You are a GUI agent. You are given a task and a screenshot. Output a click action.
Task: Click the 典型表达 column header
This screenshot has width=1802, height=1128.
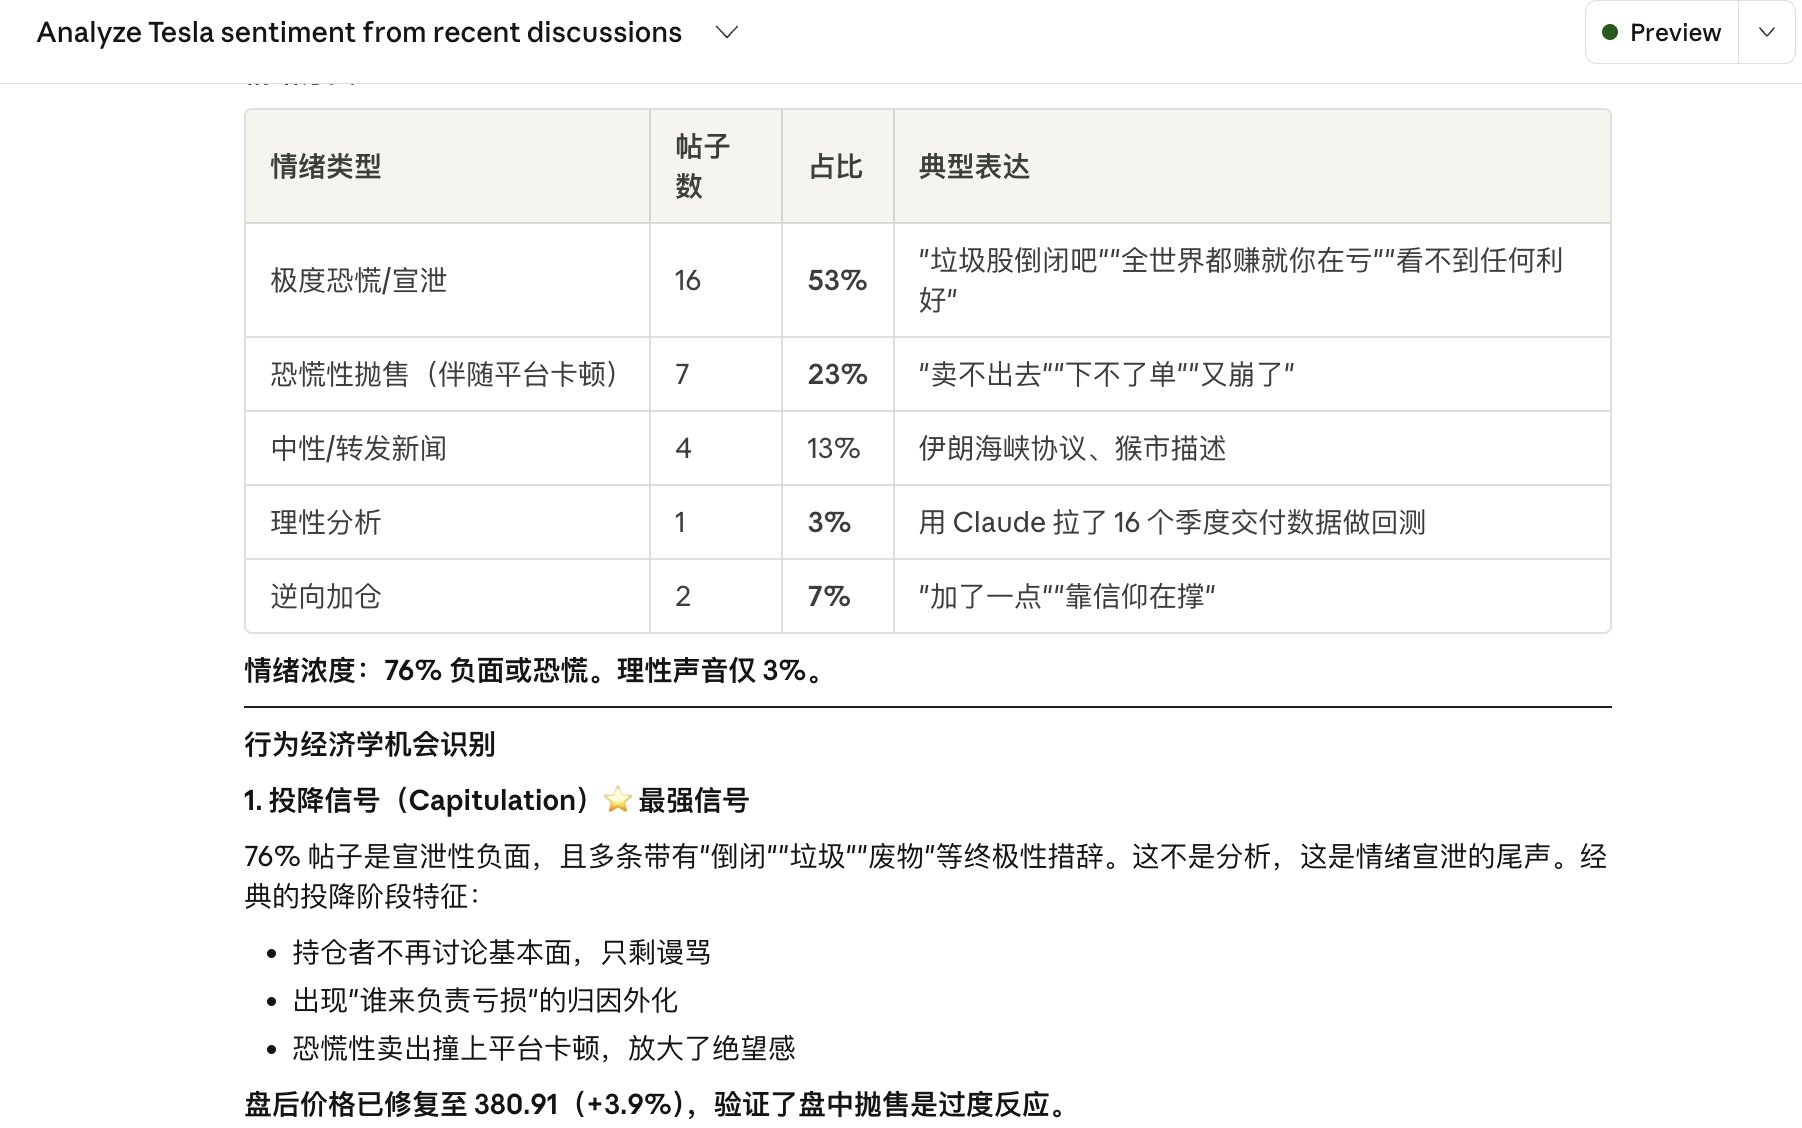[974, 166]
